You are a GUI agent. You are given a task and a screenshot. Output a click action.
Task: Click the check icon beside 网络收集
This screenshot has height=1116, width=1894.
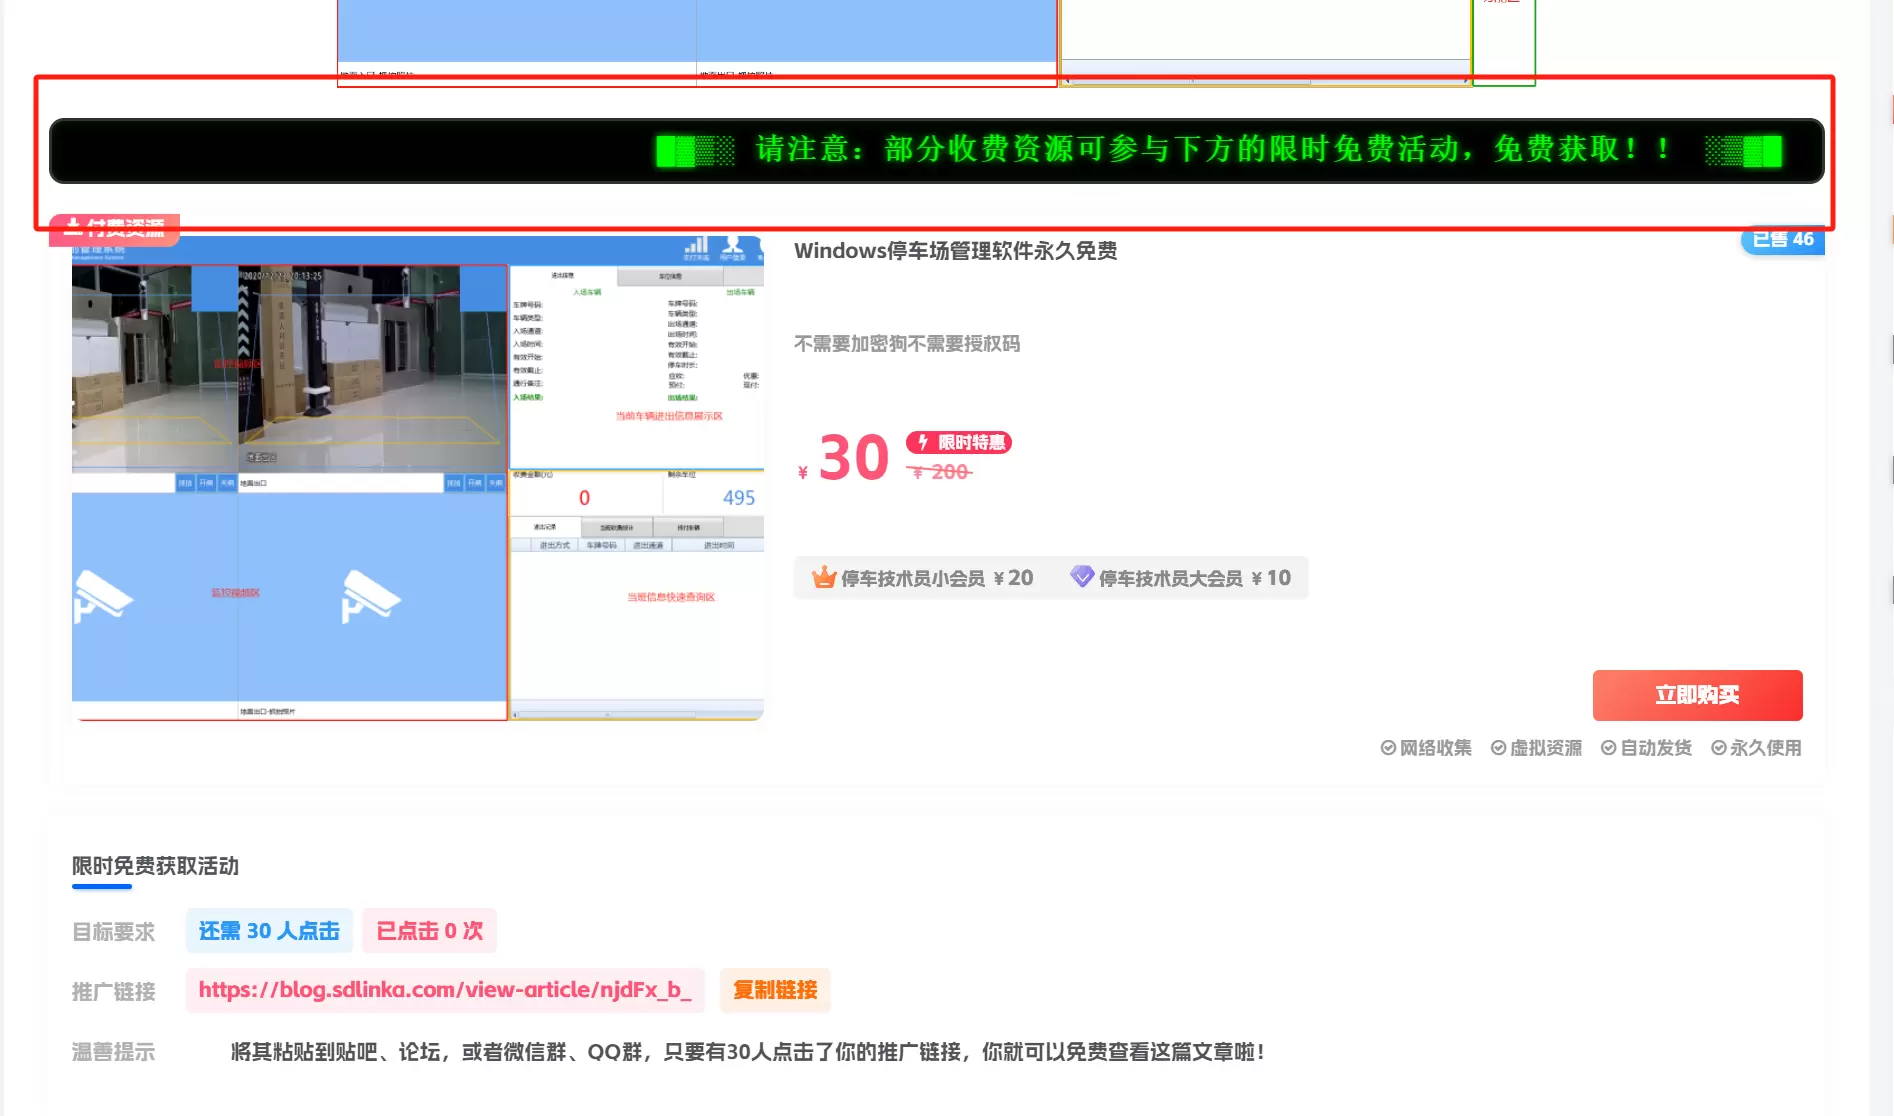[1388, 748]
